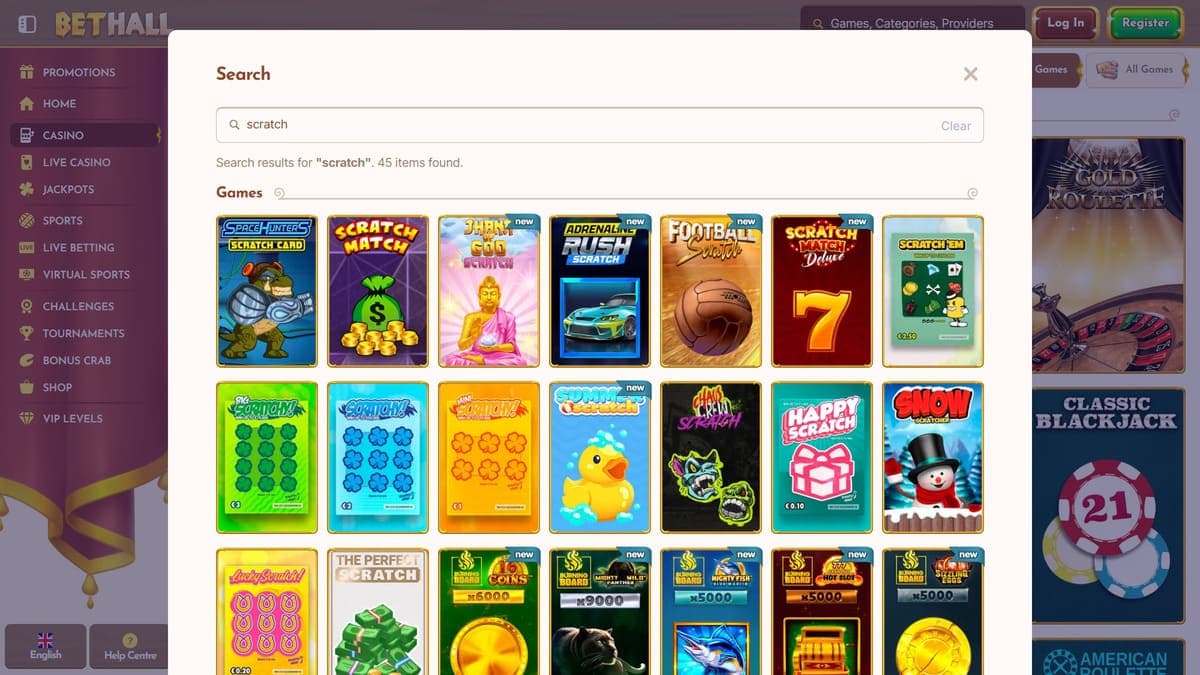This screenshot has width=1200, height=675.
Task: Open the English language selector
Action: (45, 647)
